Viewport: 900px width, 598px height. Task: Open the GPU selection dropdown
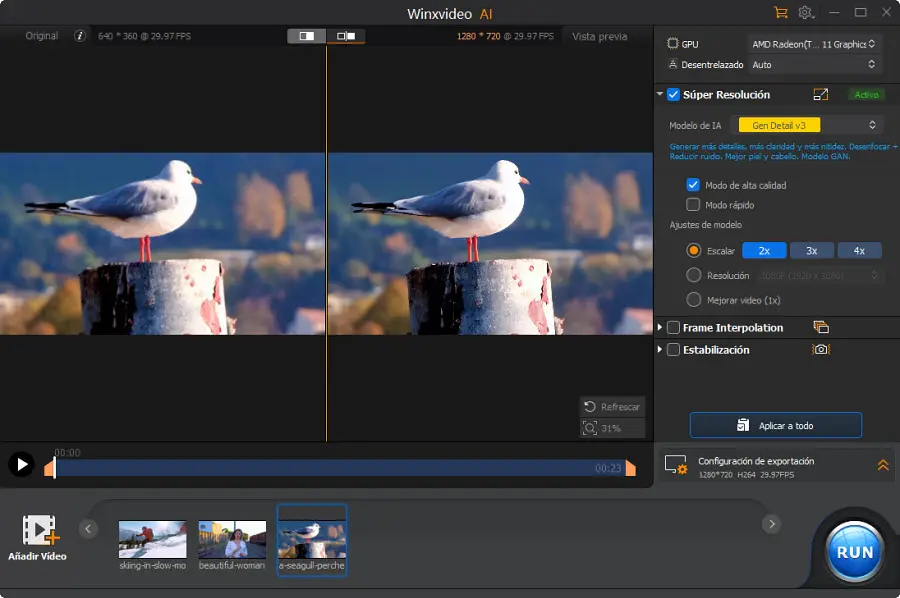click(814, 44)
